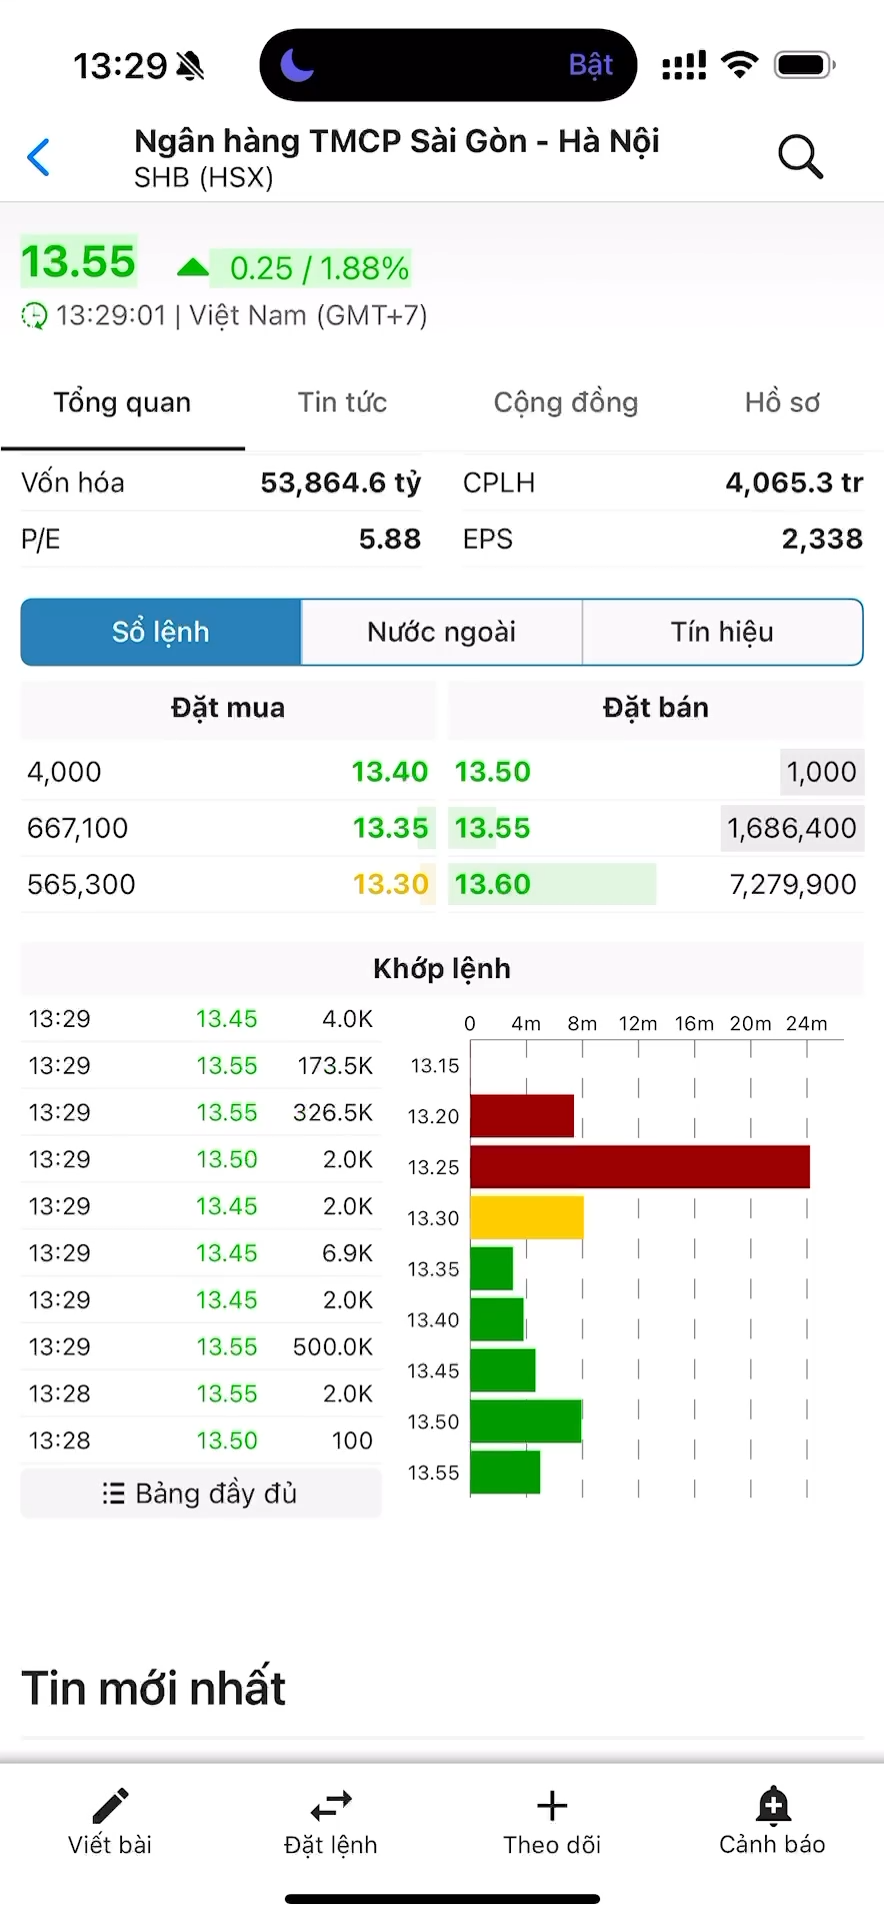Tap the P/E value 5.88
The image size is (884, 1920).
click(x=390, y=539)
